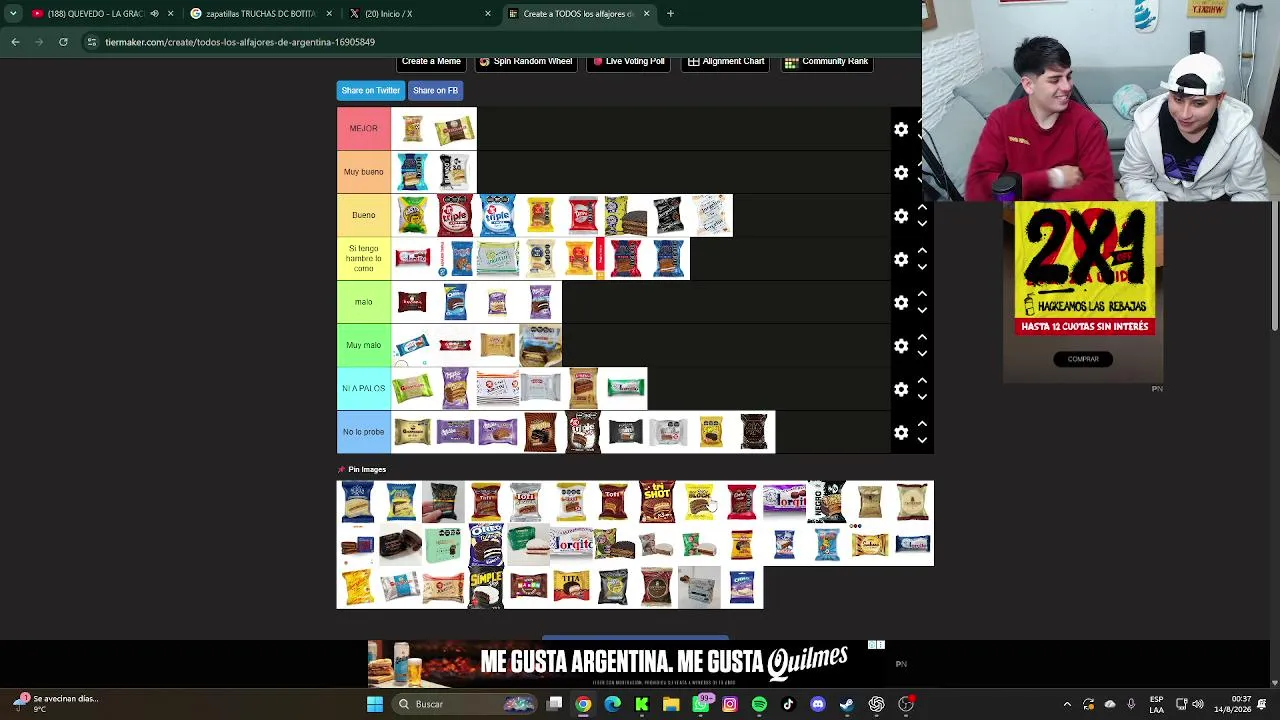Select the red MEJOR tier label
This screenshot has width=1280, height=720.
pyautogui.click(x=364, y=129)
